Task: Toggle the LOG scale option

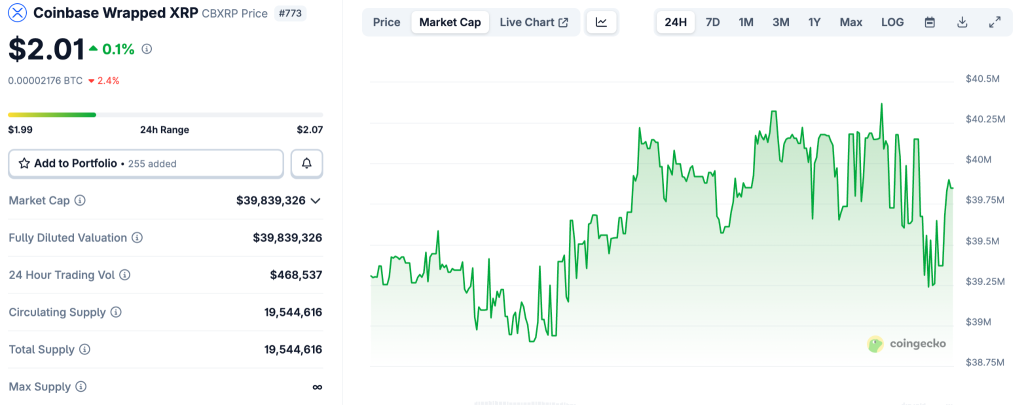Action: click(892, 22)
